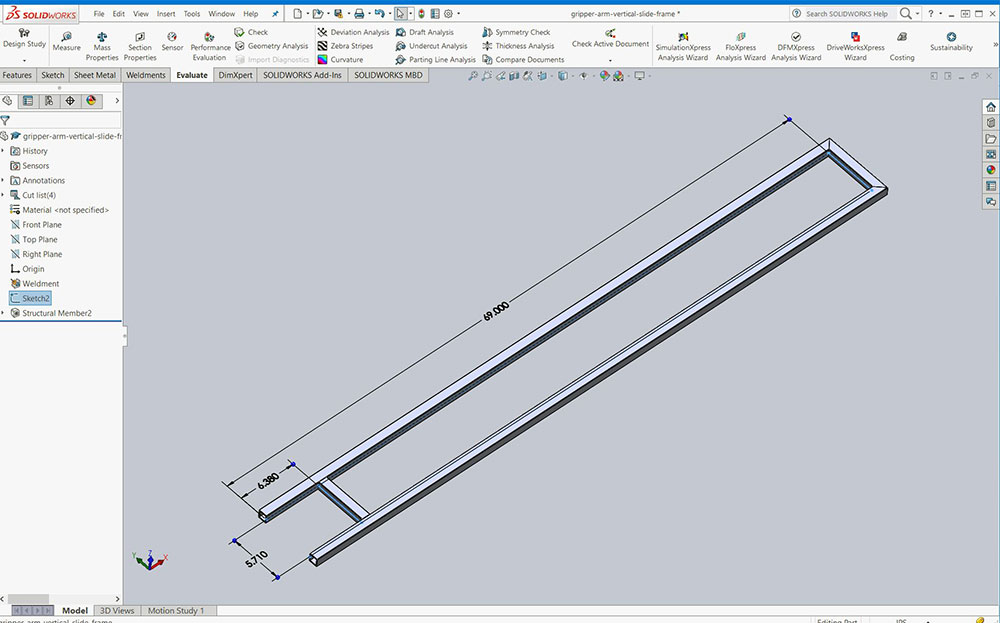
Task: Launch SimulationXpress Analysis Wizard
Action: click(683, 46)
